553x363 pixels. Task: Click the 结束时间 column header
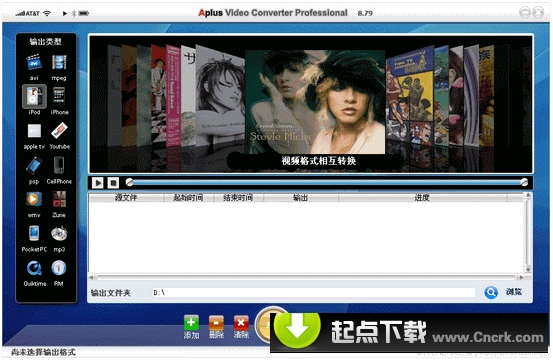238,198
